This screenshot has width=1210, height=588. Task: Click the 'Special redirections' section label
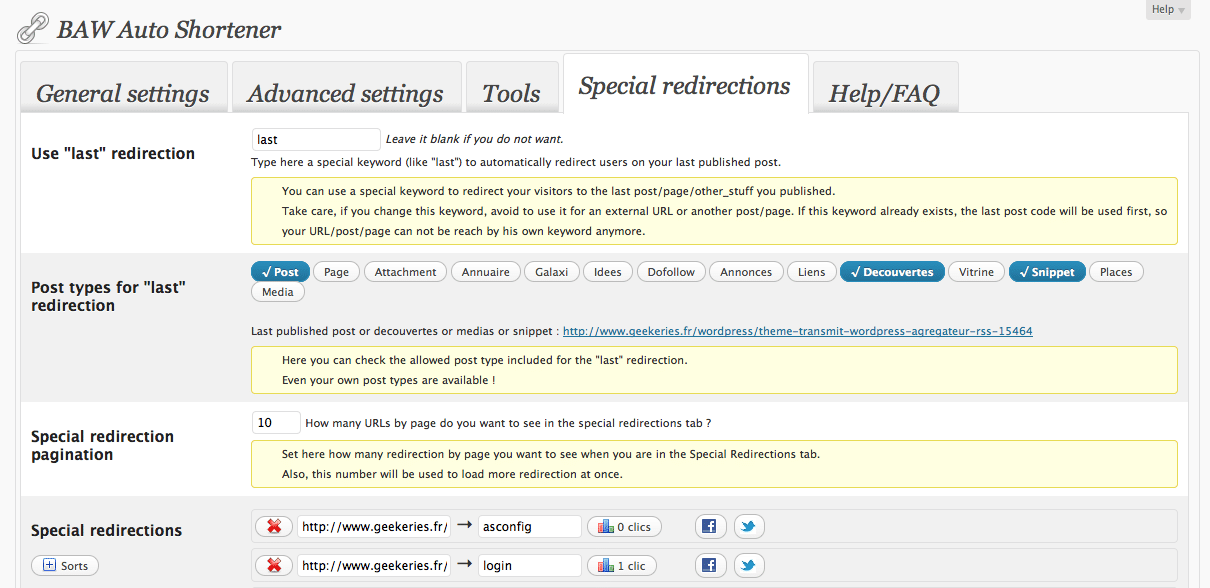click(106, 530)
